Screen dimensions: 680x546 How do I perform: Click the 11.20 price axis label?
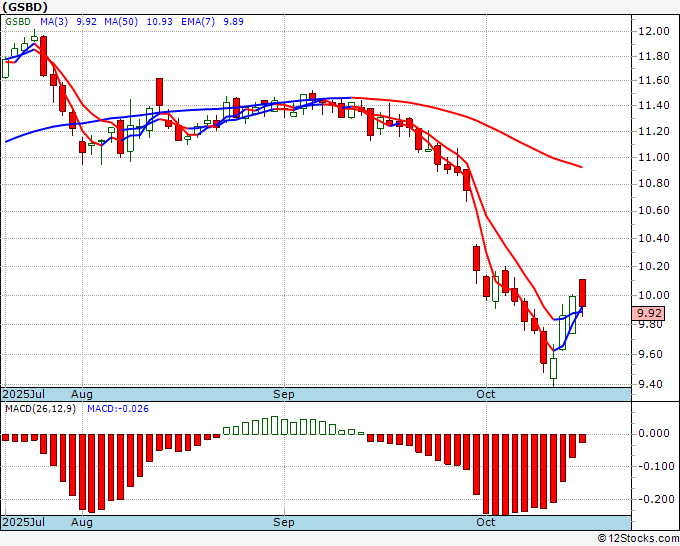(x=654, y=131)
